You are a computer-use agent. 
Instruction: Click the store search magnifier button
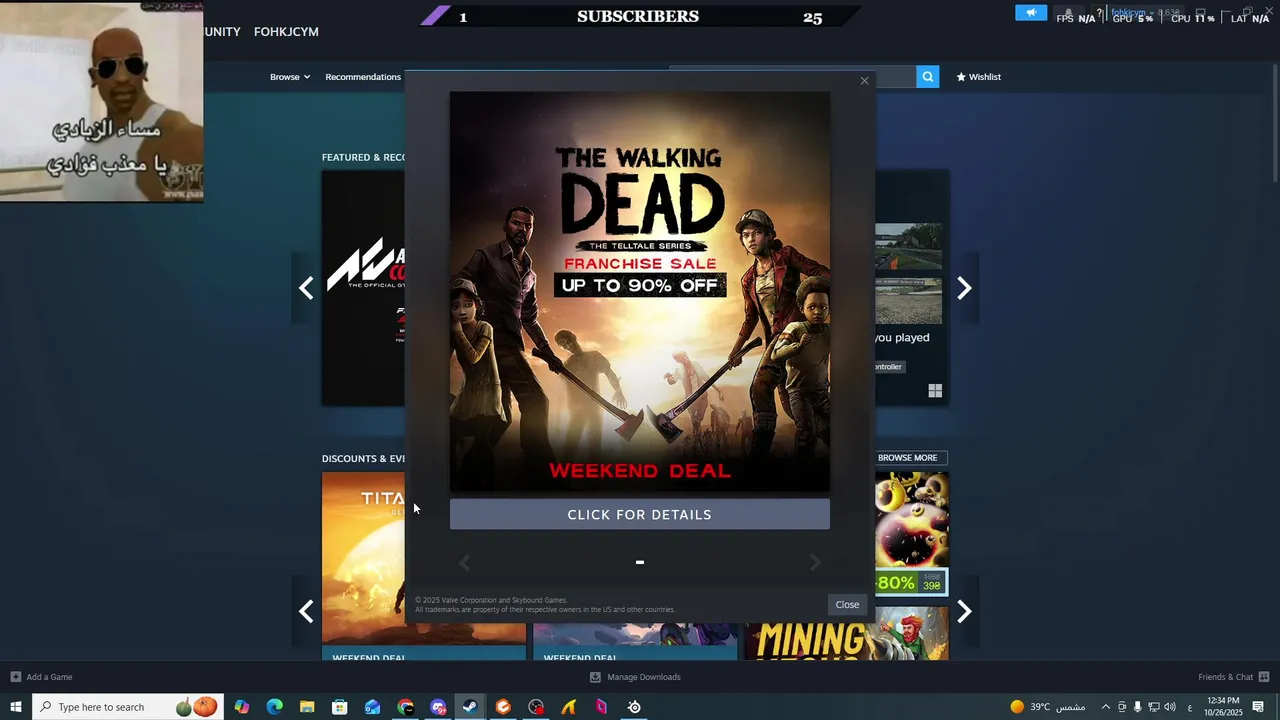tap(928, 76)
